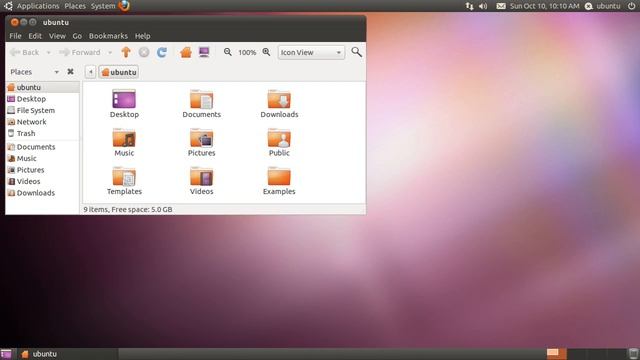Launch Firefox from top panel
The height and width of the screenshot is (360, 640).
click(x=124, y=6)
